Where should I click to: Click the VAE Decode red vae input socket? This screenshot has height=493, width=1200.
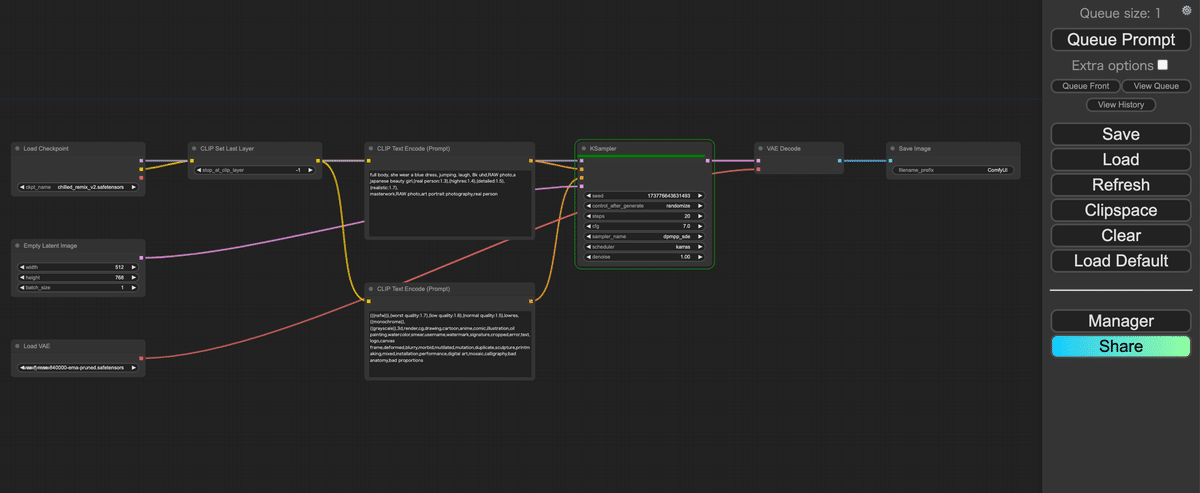[x=757, y=169]
